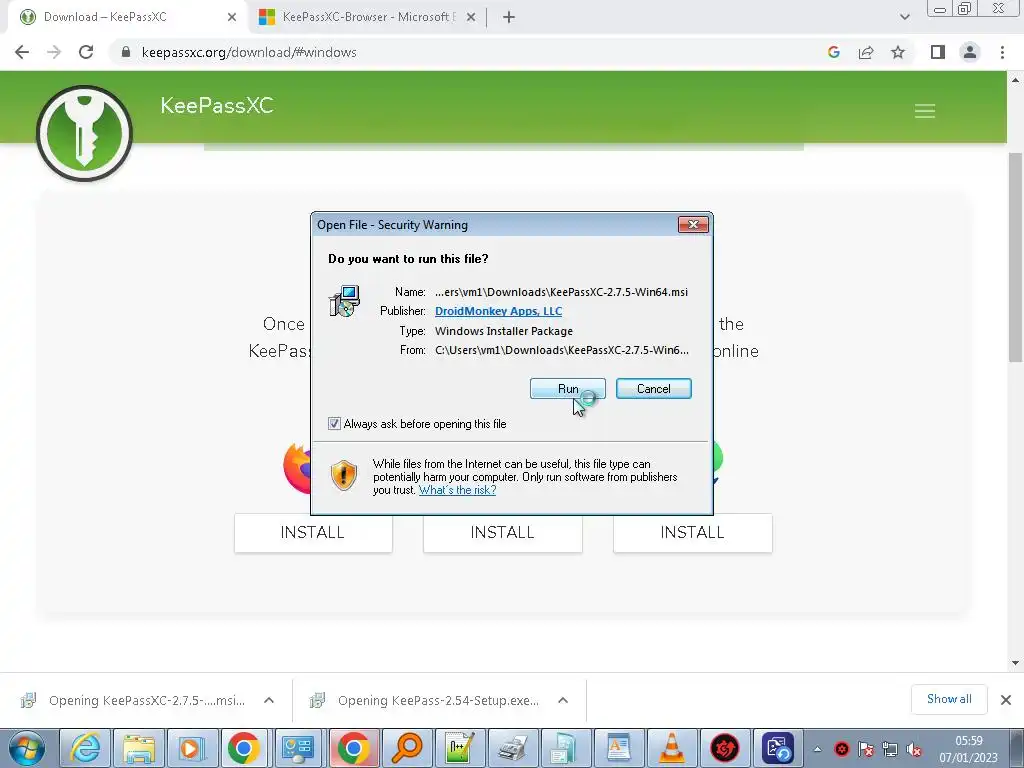
Task: Open the magnifier search app in taskbar
Action: click(407, 748)
